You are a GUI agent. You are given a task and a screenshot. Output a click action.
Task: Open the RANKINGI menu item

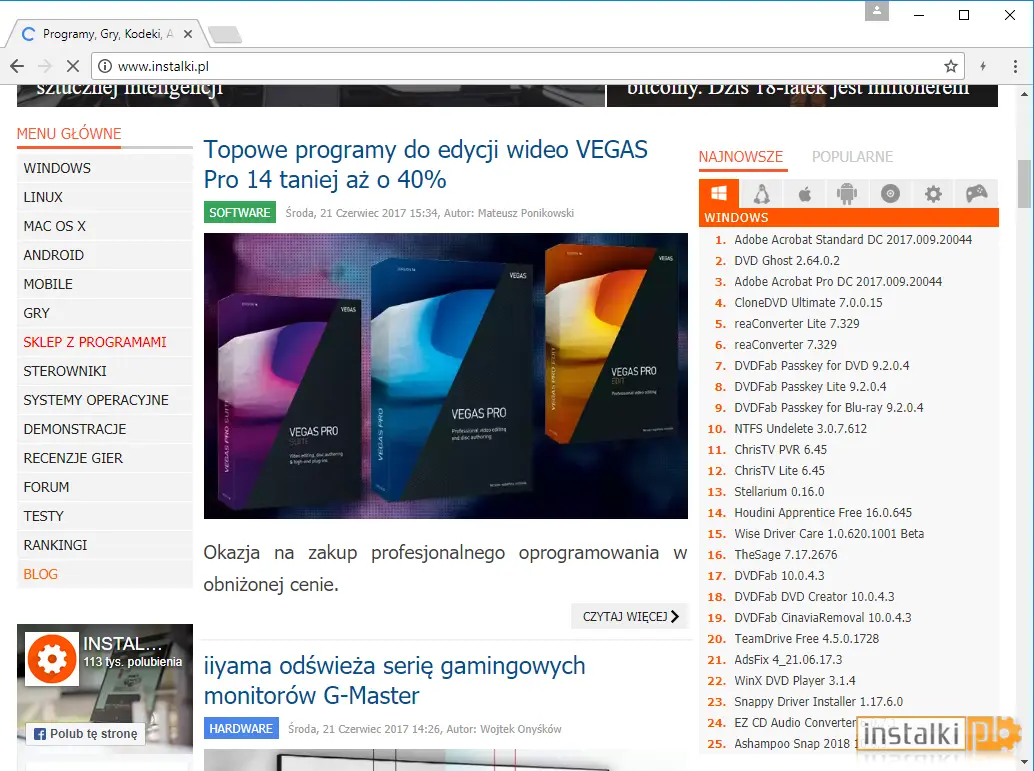tap(105, 545)
